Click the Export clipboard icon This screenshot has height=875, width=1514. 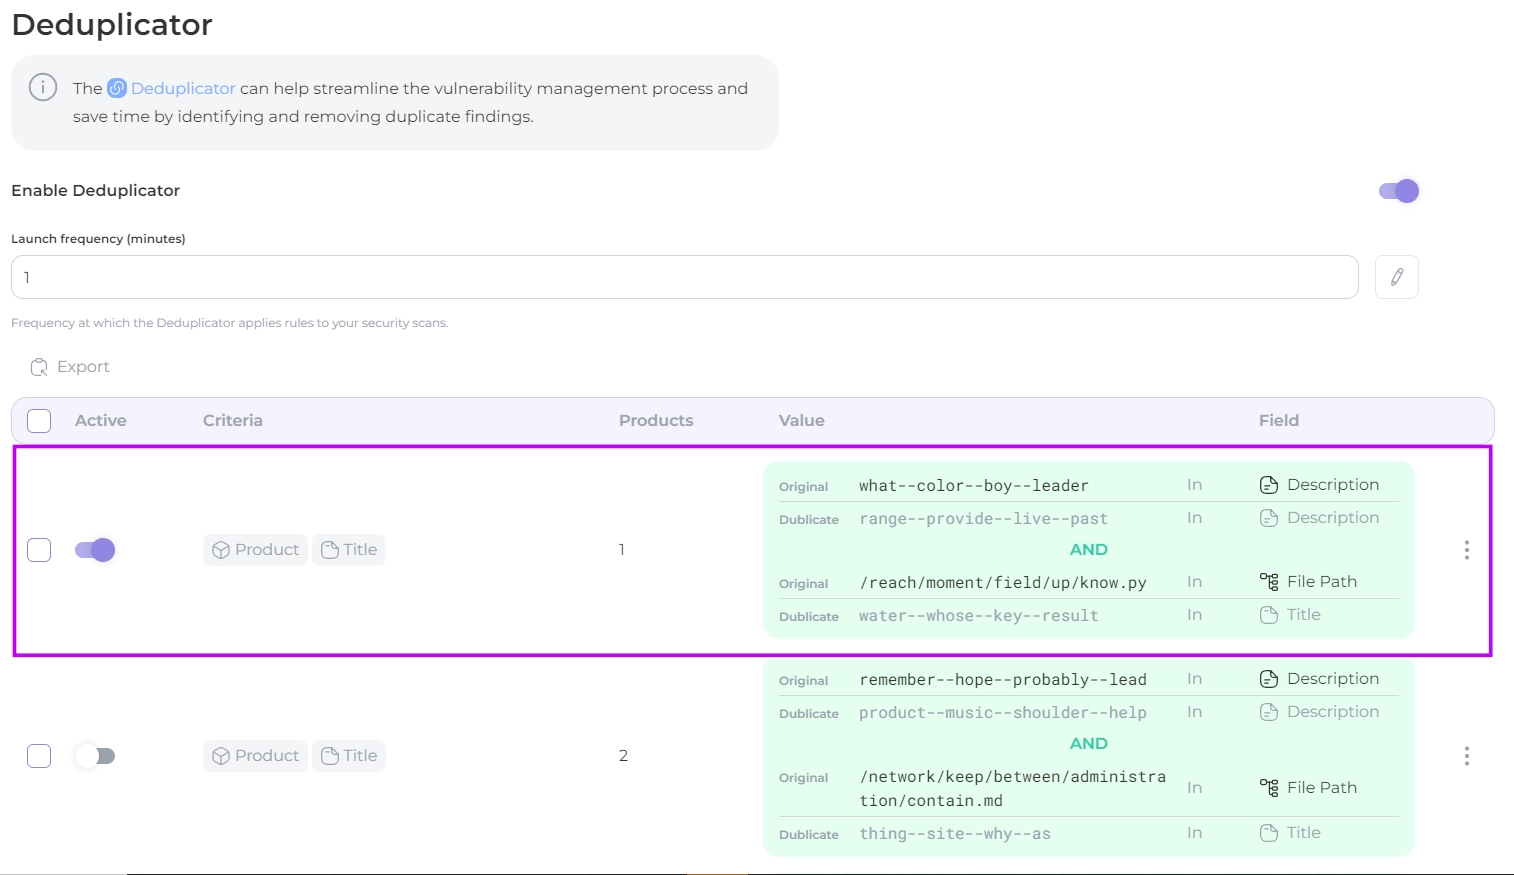coord(39,367)
